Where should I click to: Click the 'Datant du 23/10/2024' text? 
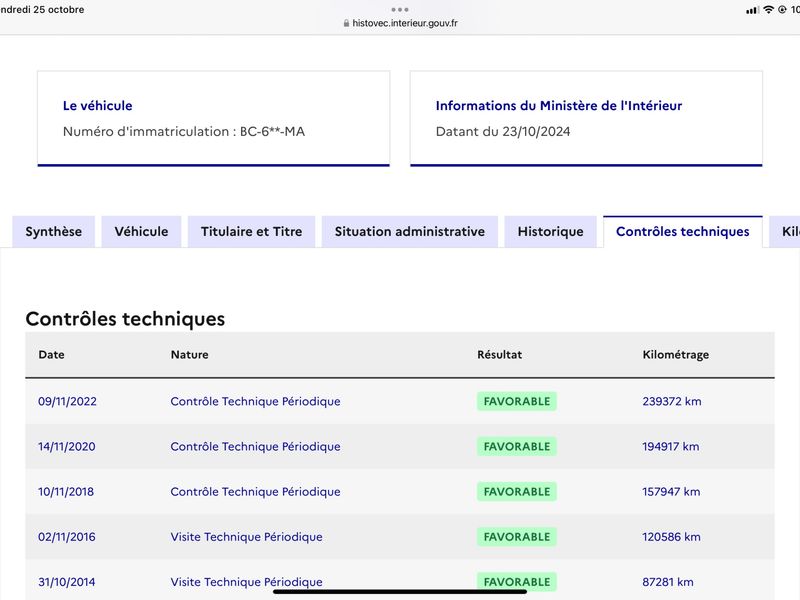(x=503, y=132)
